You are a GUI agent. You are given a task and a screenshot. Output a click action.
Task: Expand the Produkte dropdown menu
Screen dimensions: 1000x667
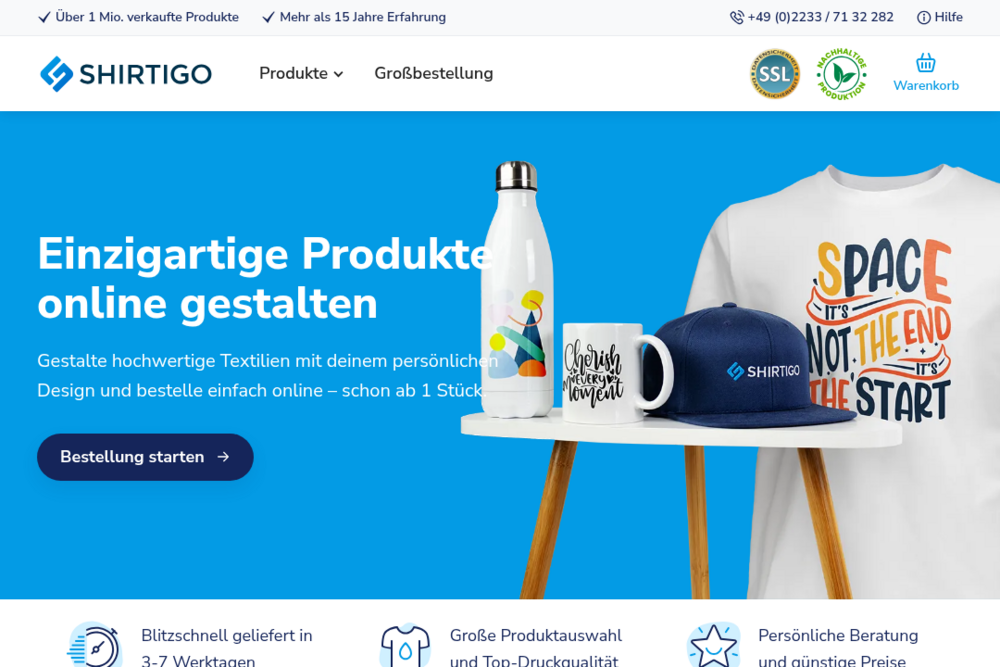click(301, 73)
